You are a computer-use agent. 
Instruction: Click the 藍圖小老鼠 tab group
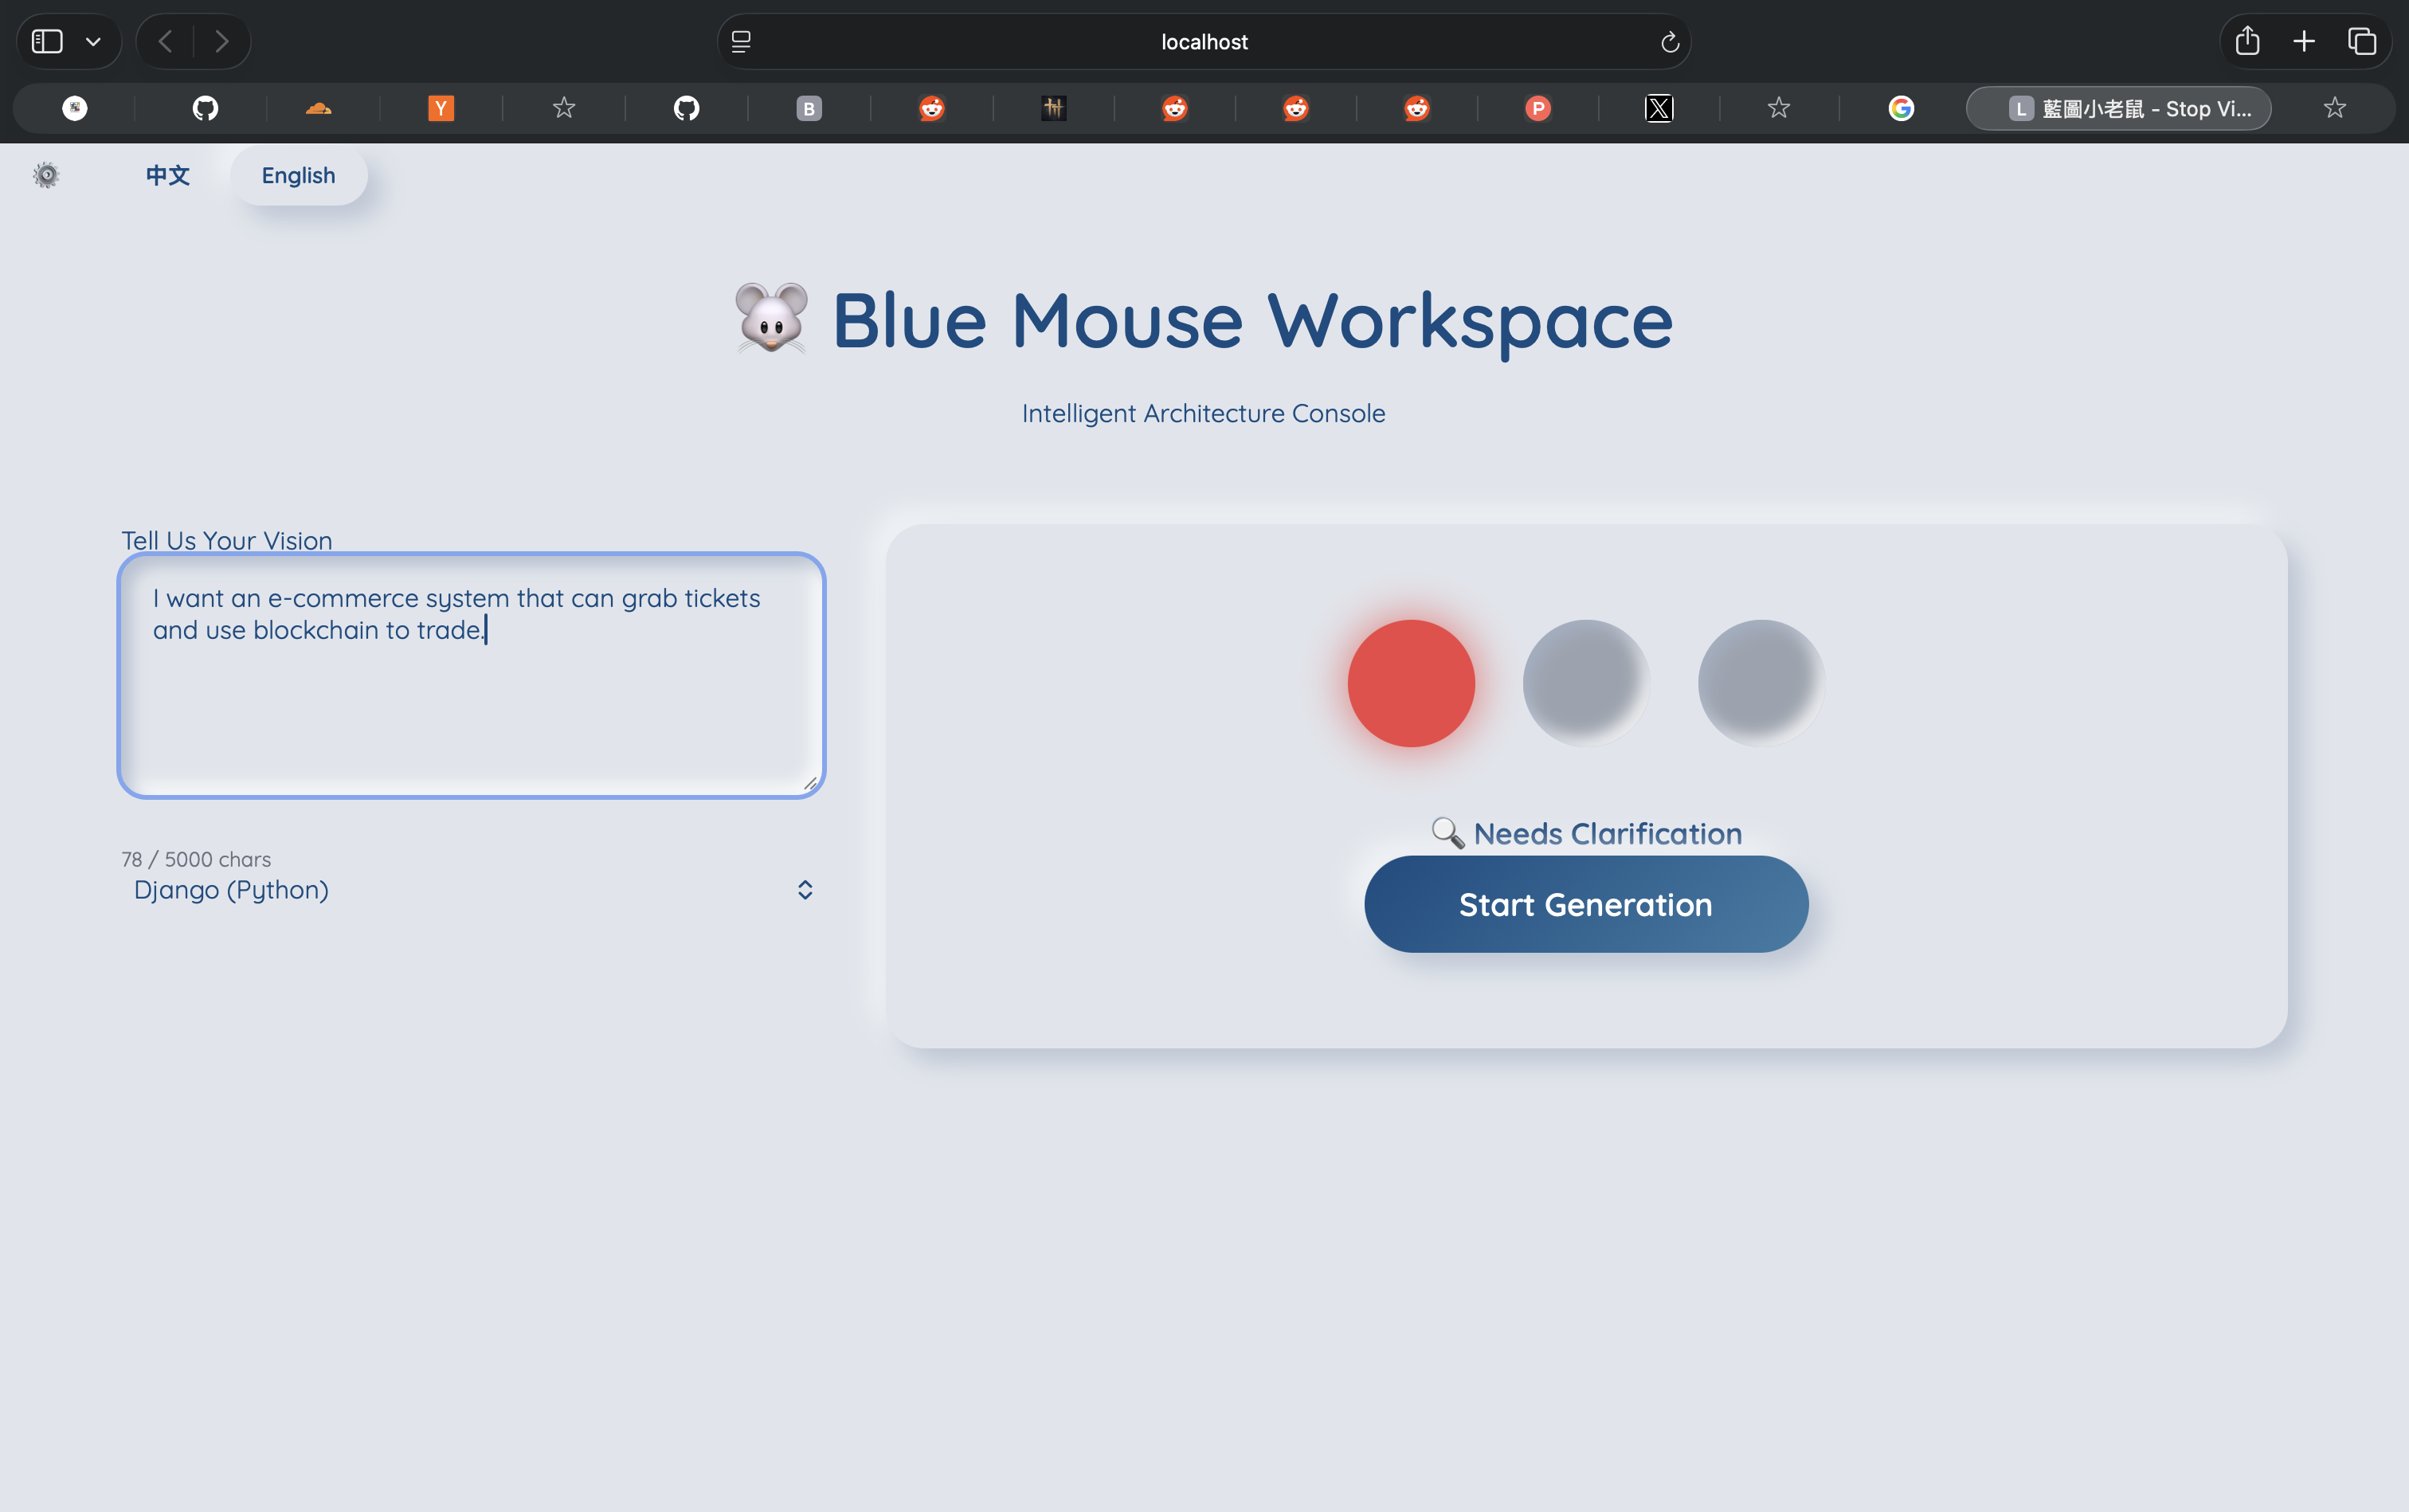pyautogui.click(x=2118, y=108)
